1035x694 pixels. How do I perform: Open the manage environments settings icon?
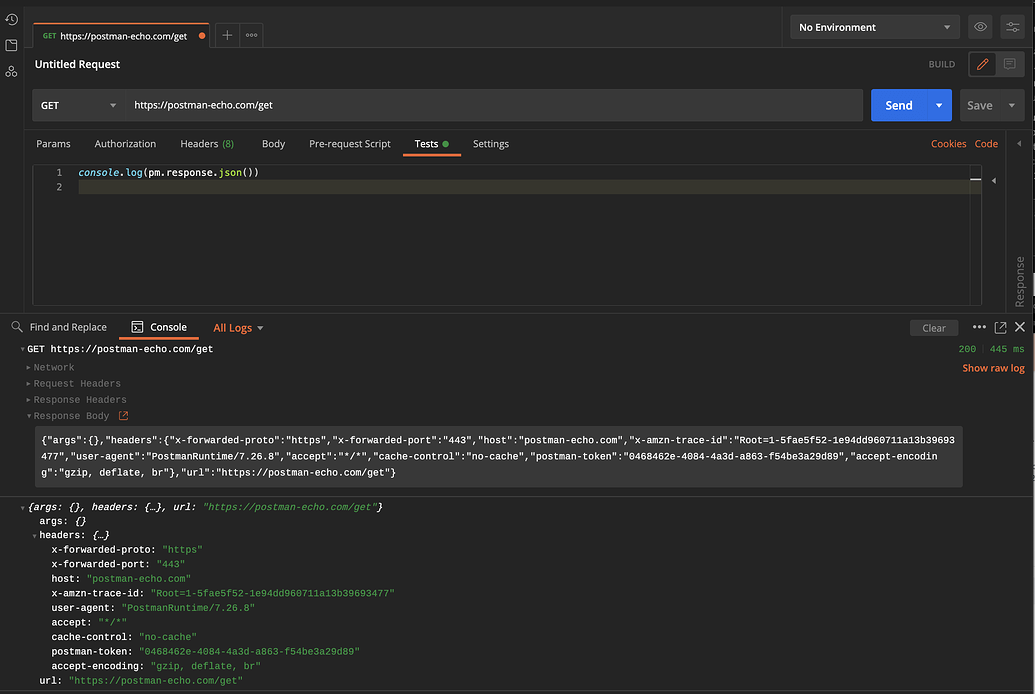[x=1013, y=27]
